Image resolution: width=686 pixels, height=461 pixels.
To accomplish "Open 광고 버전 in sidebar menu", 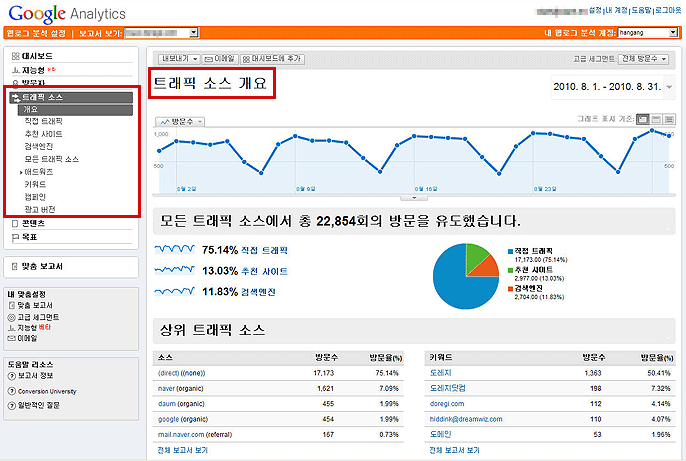I will pyautogui.click(x=40, y=210).
